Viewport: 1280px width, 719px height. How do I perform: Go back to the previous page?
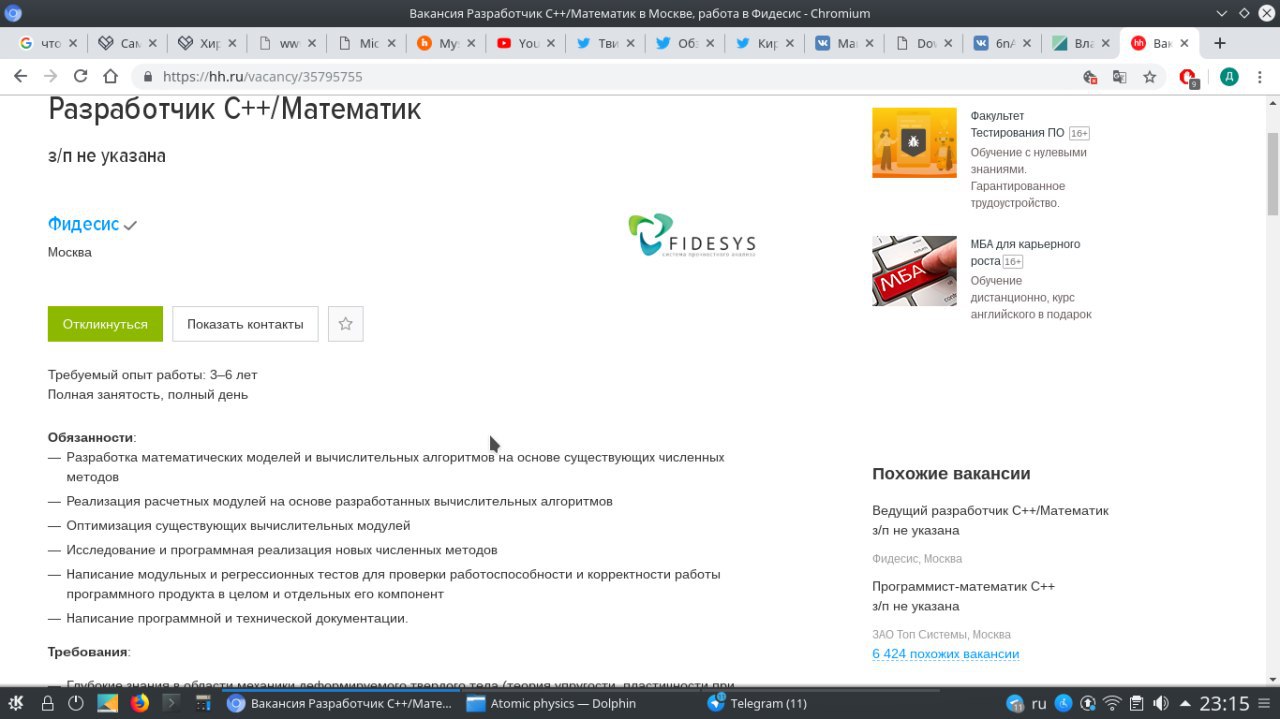click(20, 77)
